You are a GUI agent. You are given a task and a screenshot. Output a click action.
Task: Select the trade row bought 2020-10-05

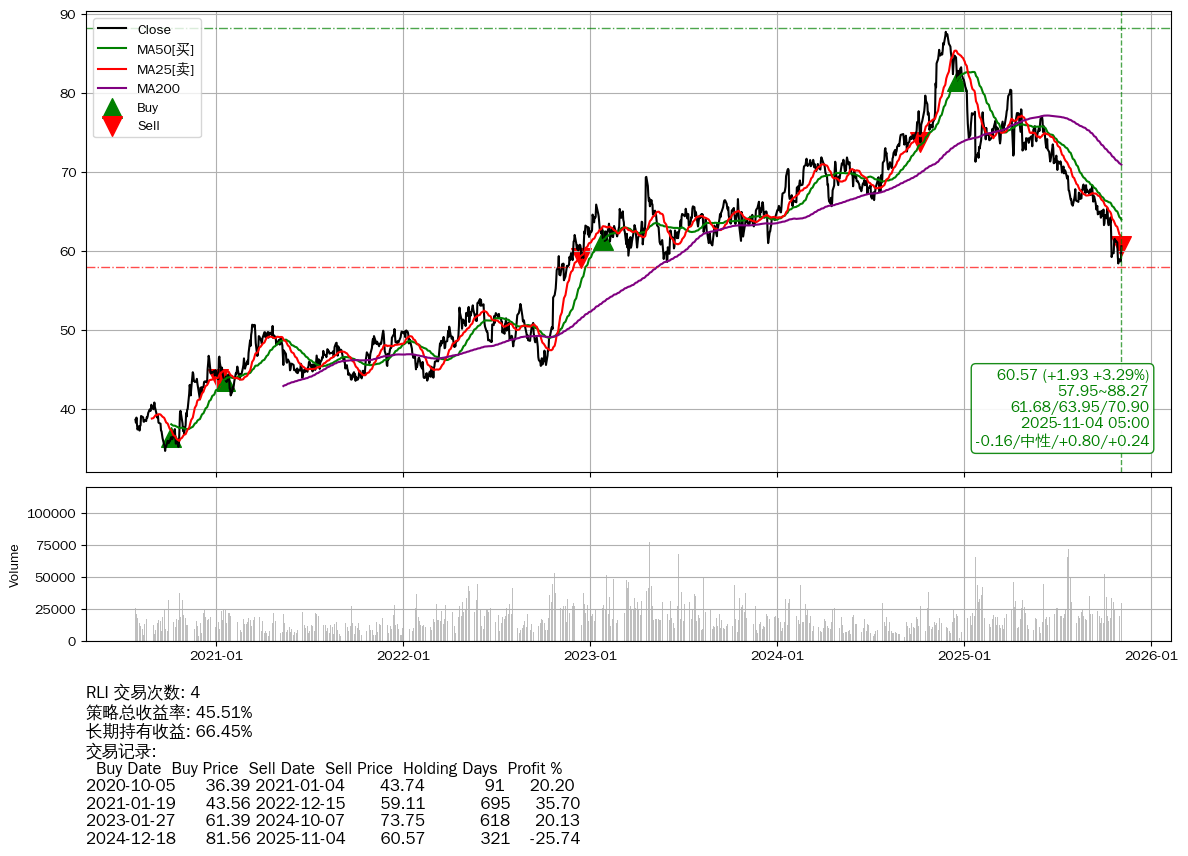[x=330, y=786]
